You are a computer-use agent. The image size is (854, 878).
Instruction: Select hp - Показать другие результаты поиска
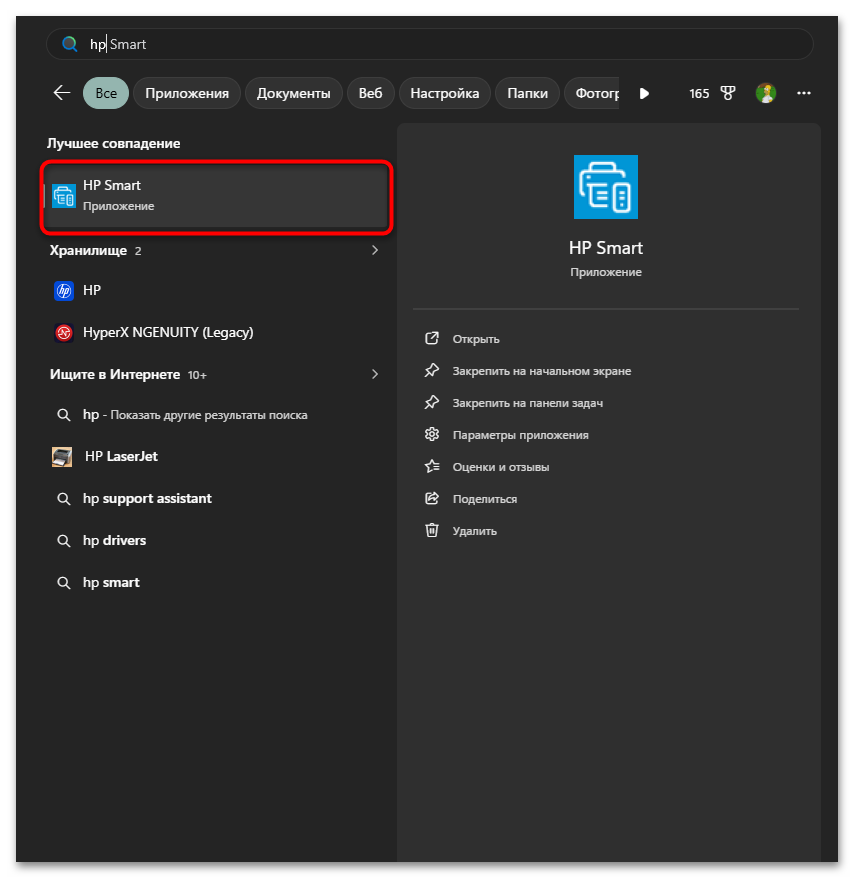tap(216, 415)
